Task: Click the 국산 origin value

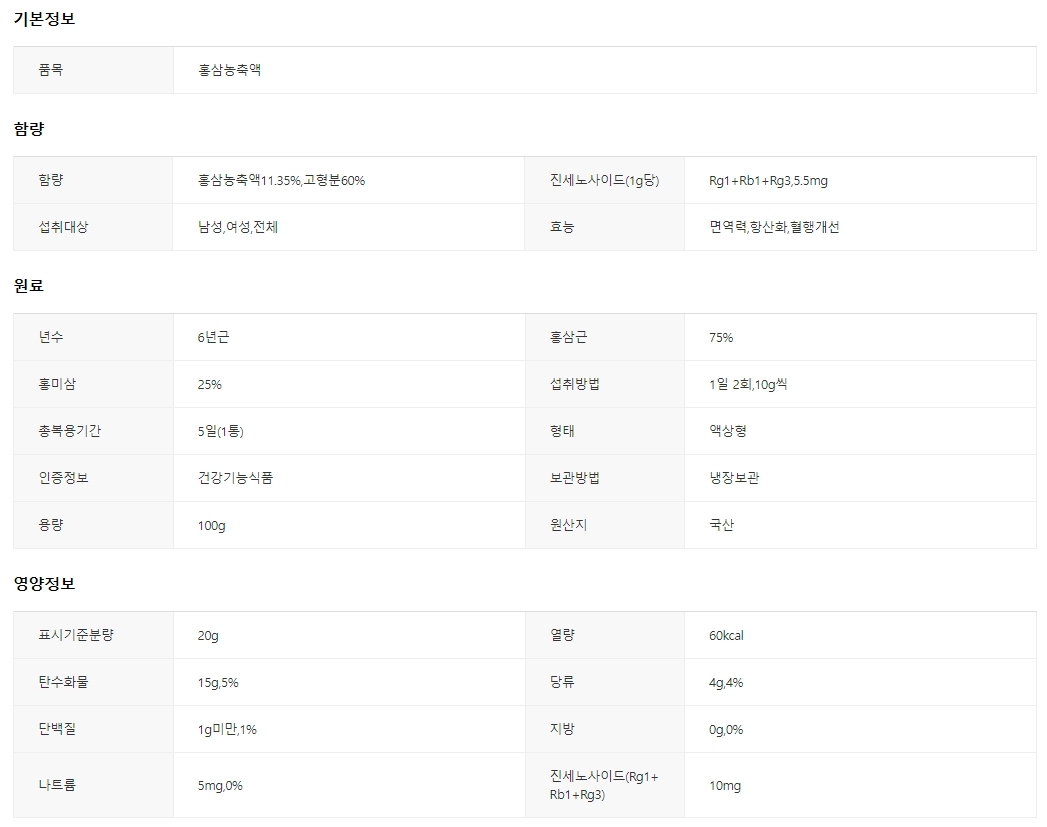Action: pyautogui.click(x=721, y=525)
